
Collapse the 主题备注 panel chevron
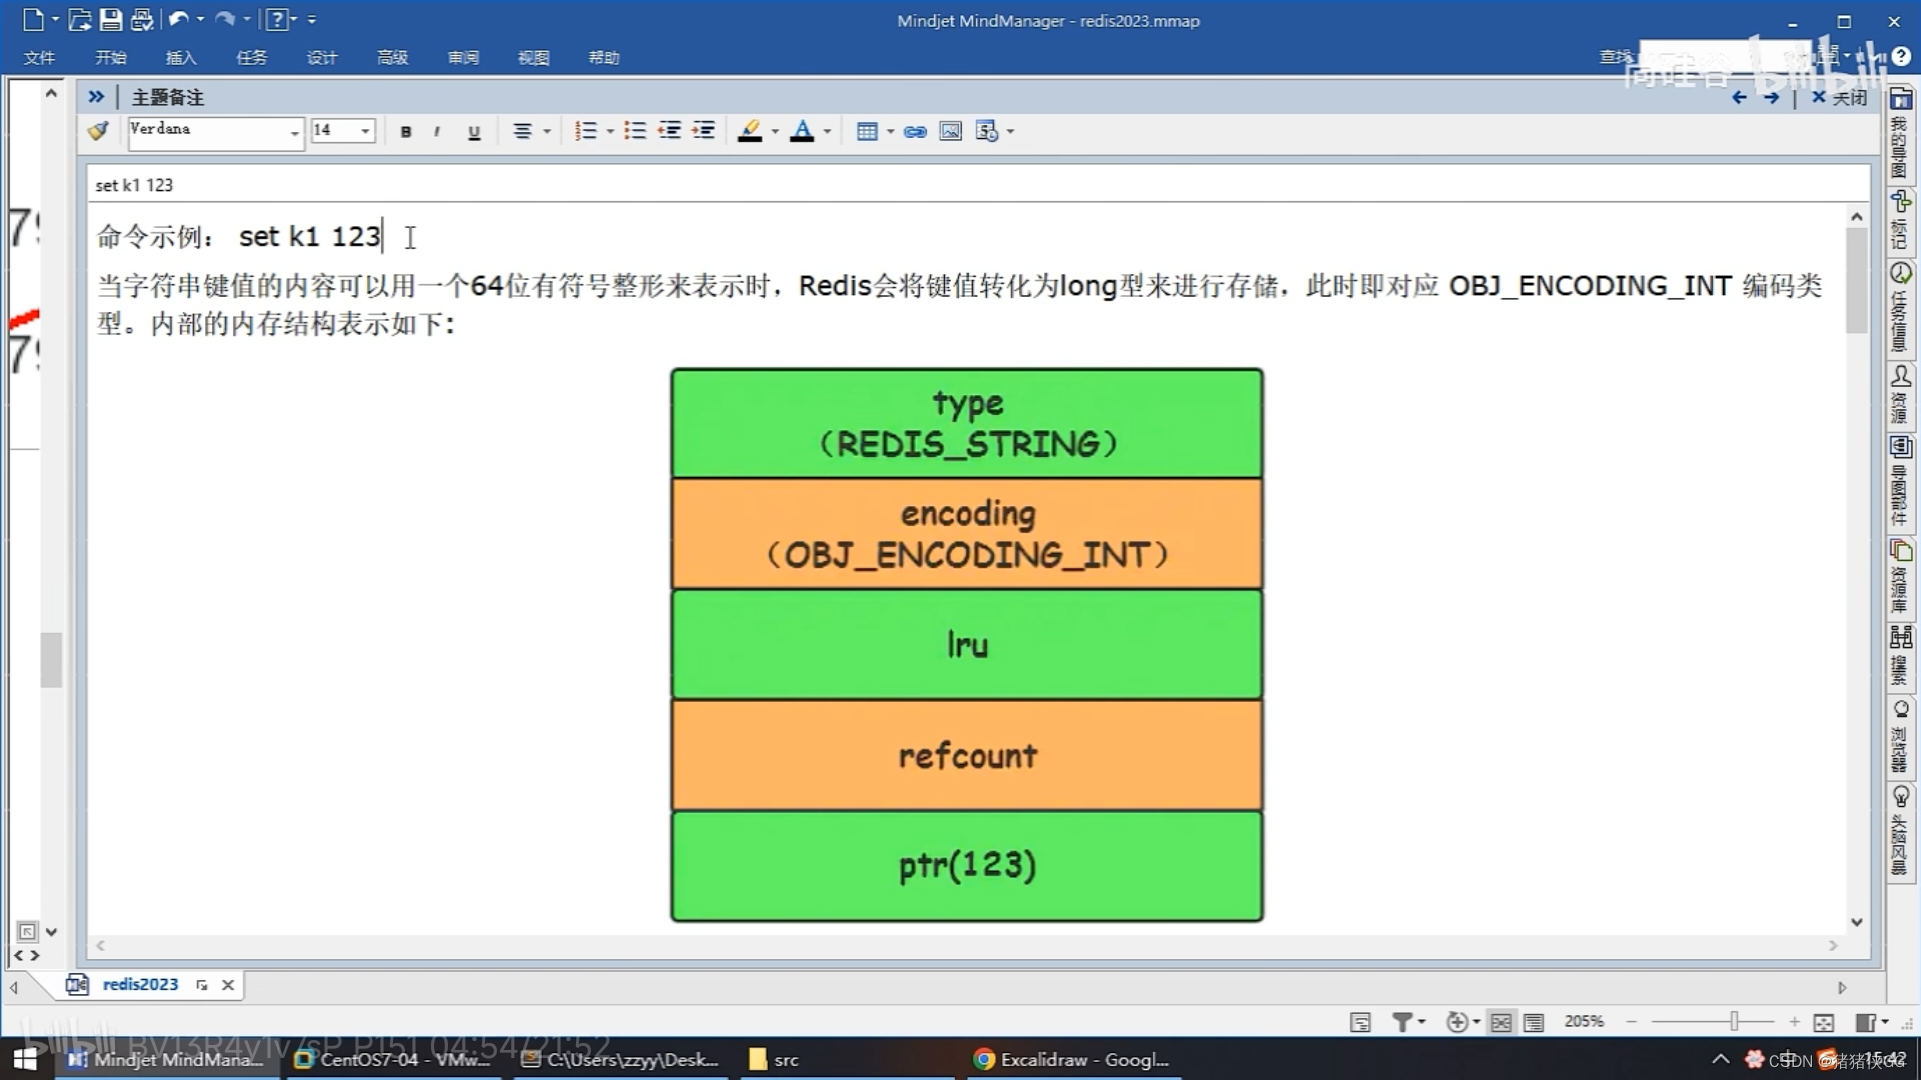96,97
